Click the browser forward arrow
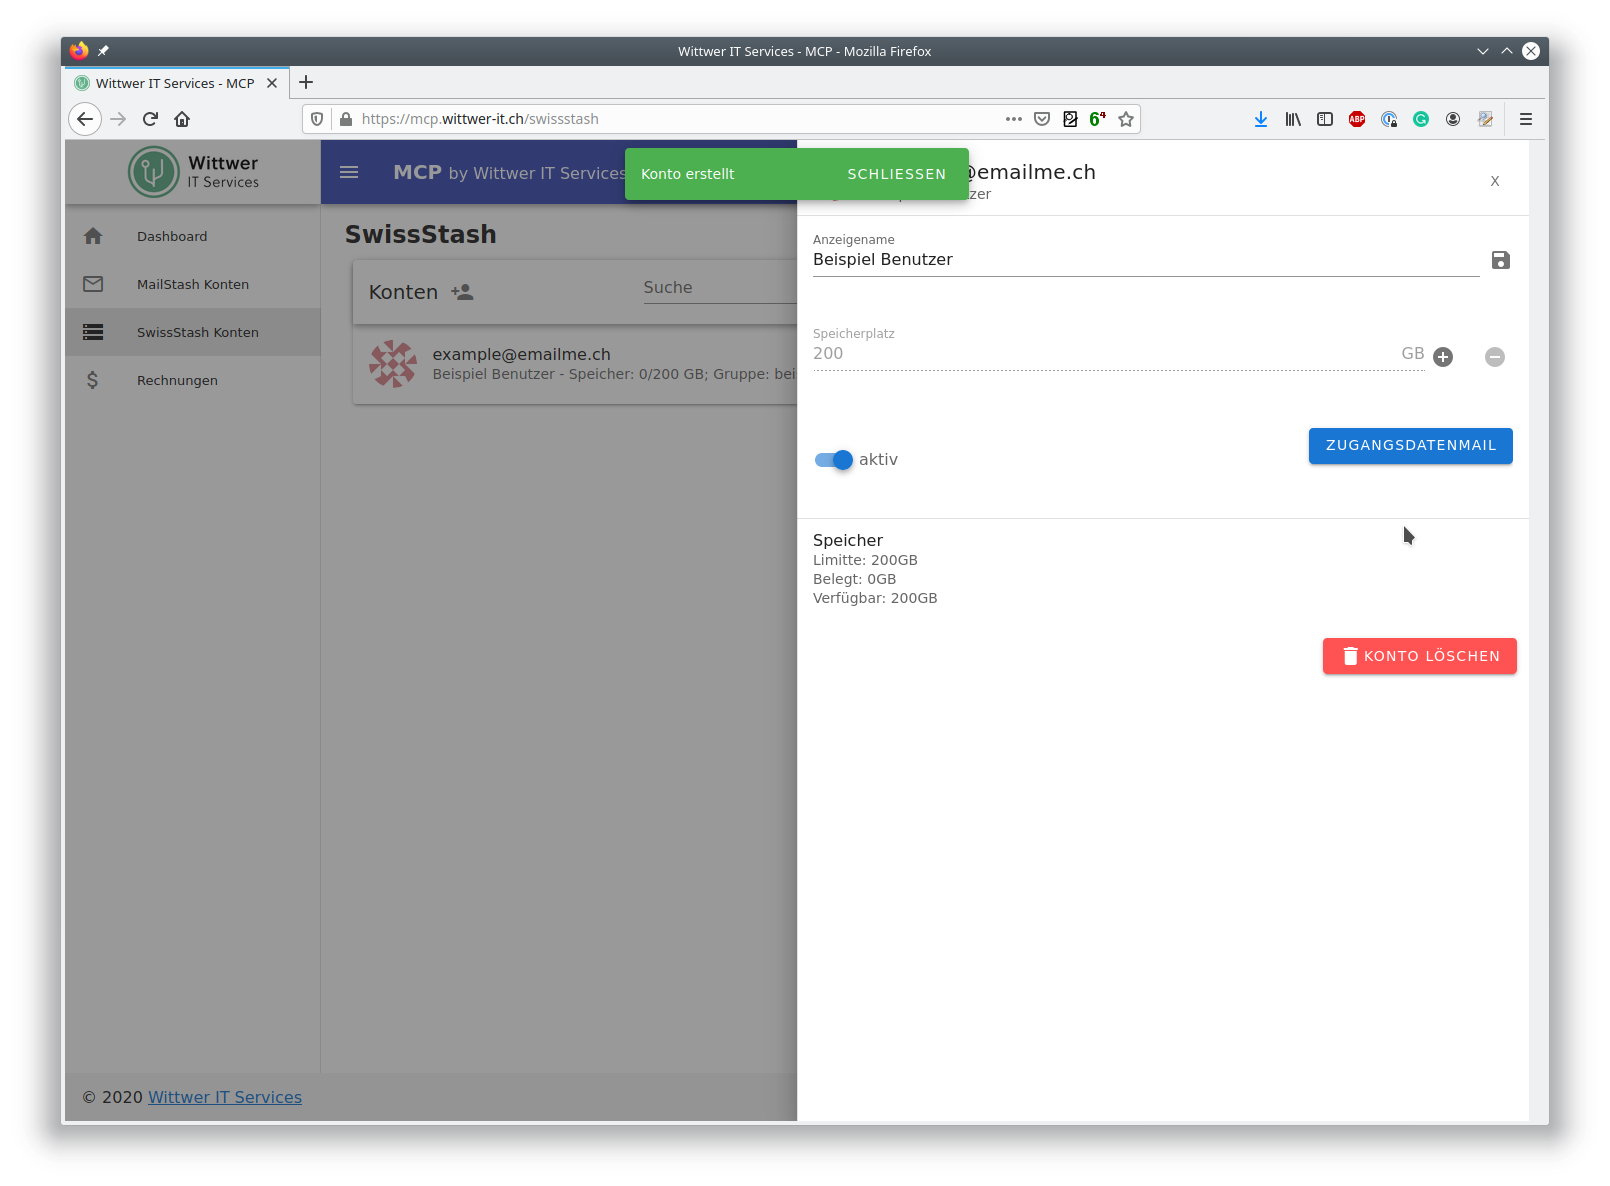 pyautogui.click(x=118, y=119)
